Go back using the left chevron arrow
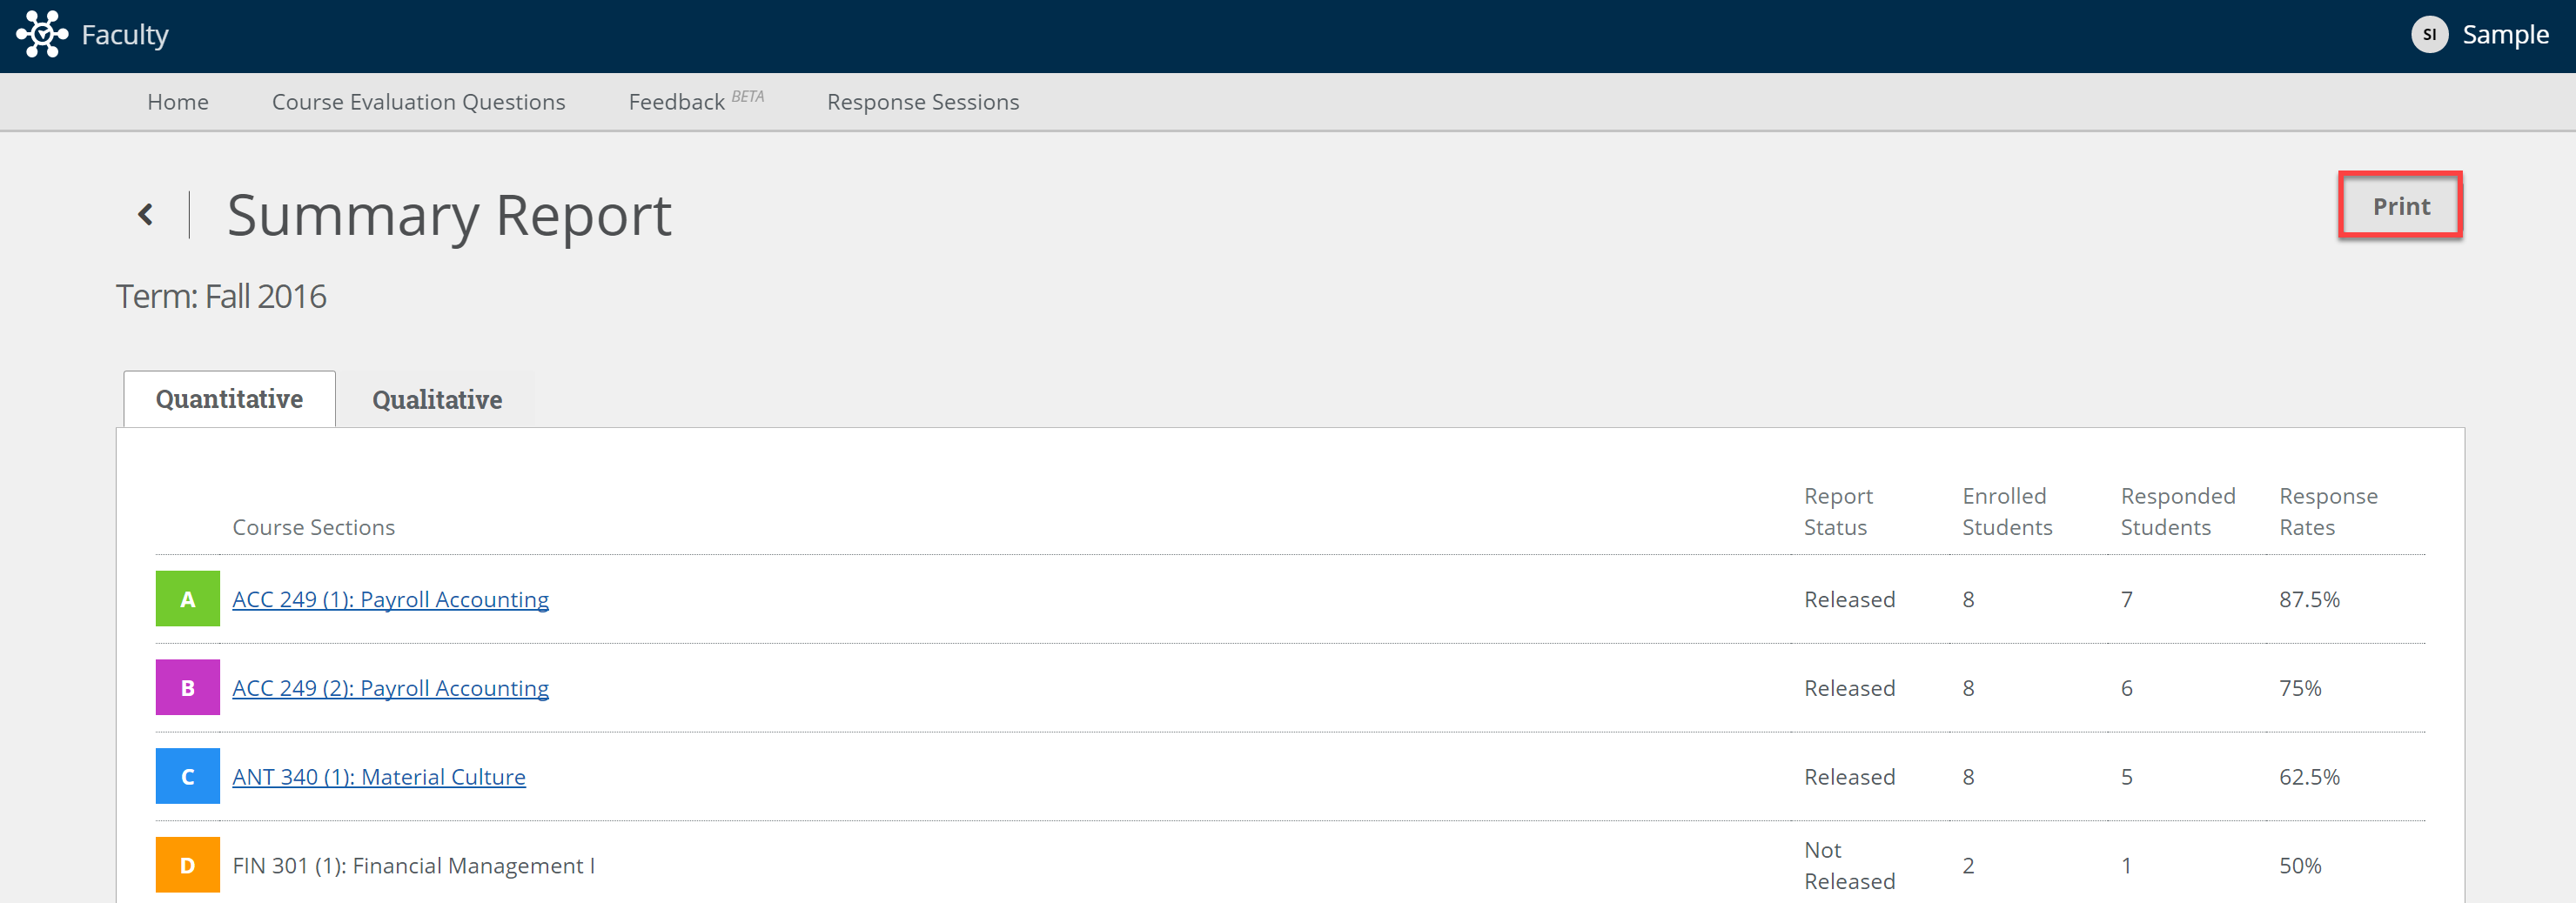2576x903 pixels. [x=146, y=214]
